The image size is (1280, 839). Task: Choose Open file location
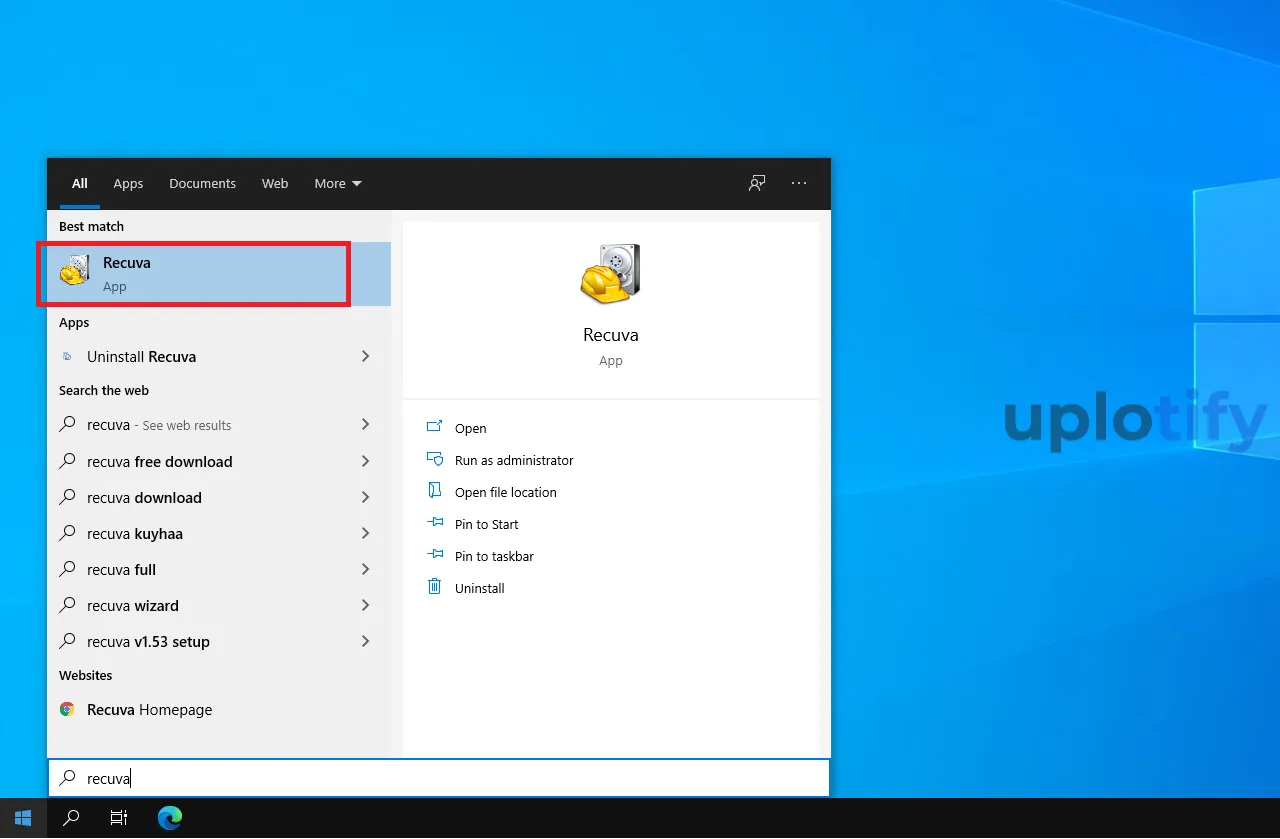point(505,492)
